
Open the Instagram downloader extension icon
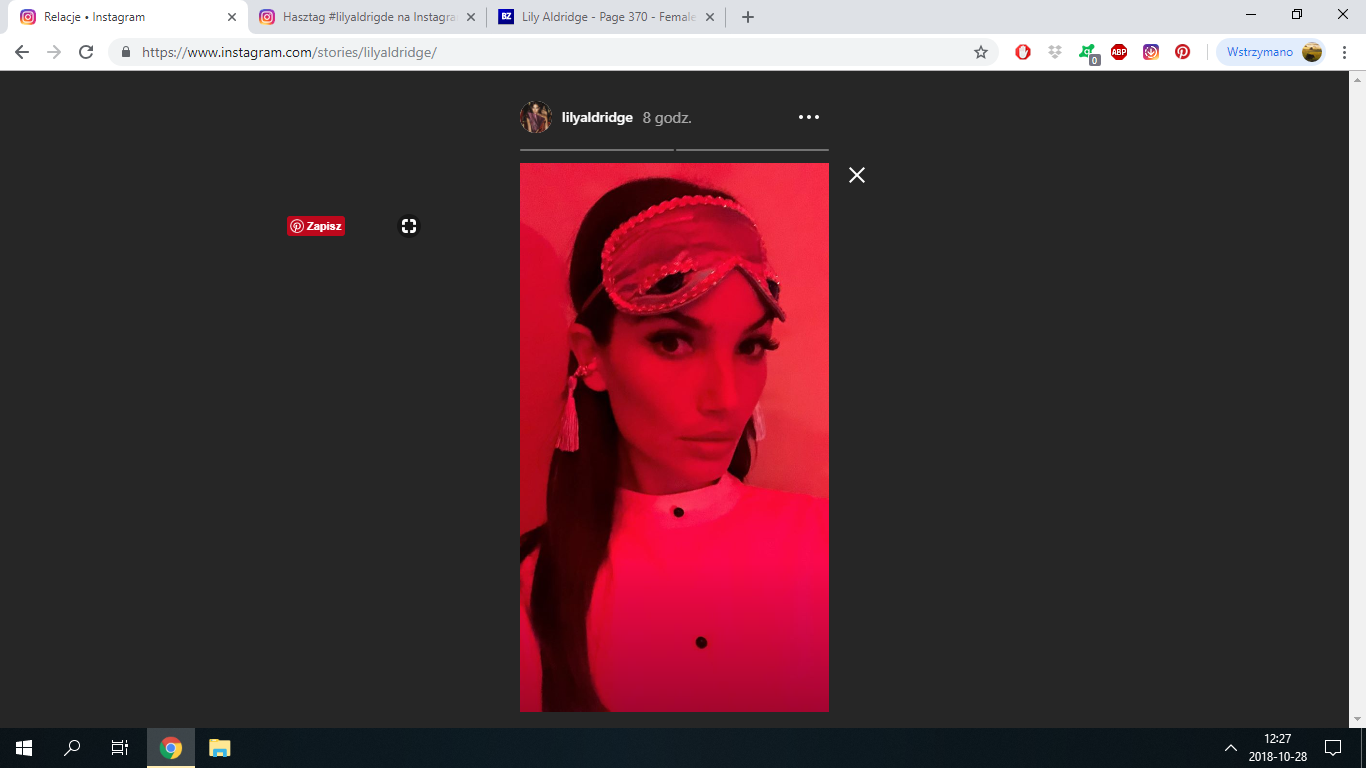(x=1151, y=52)
